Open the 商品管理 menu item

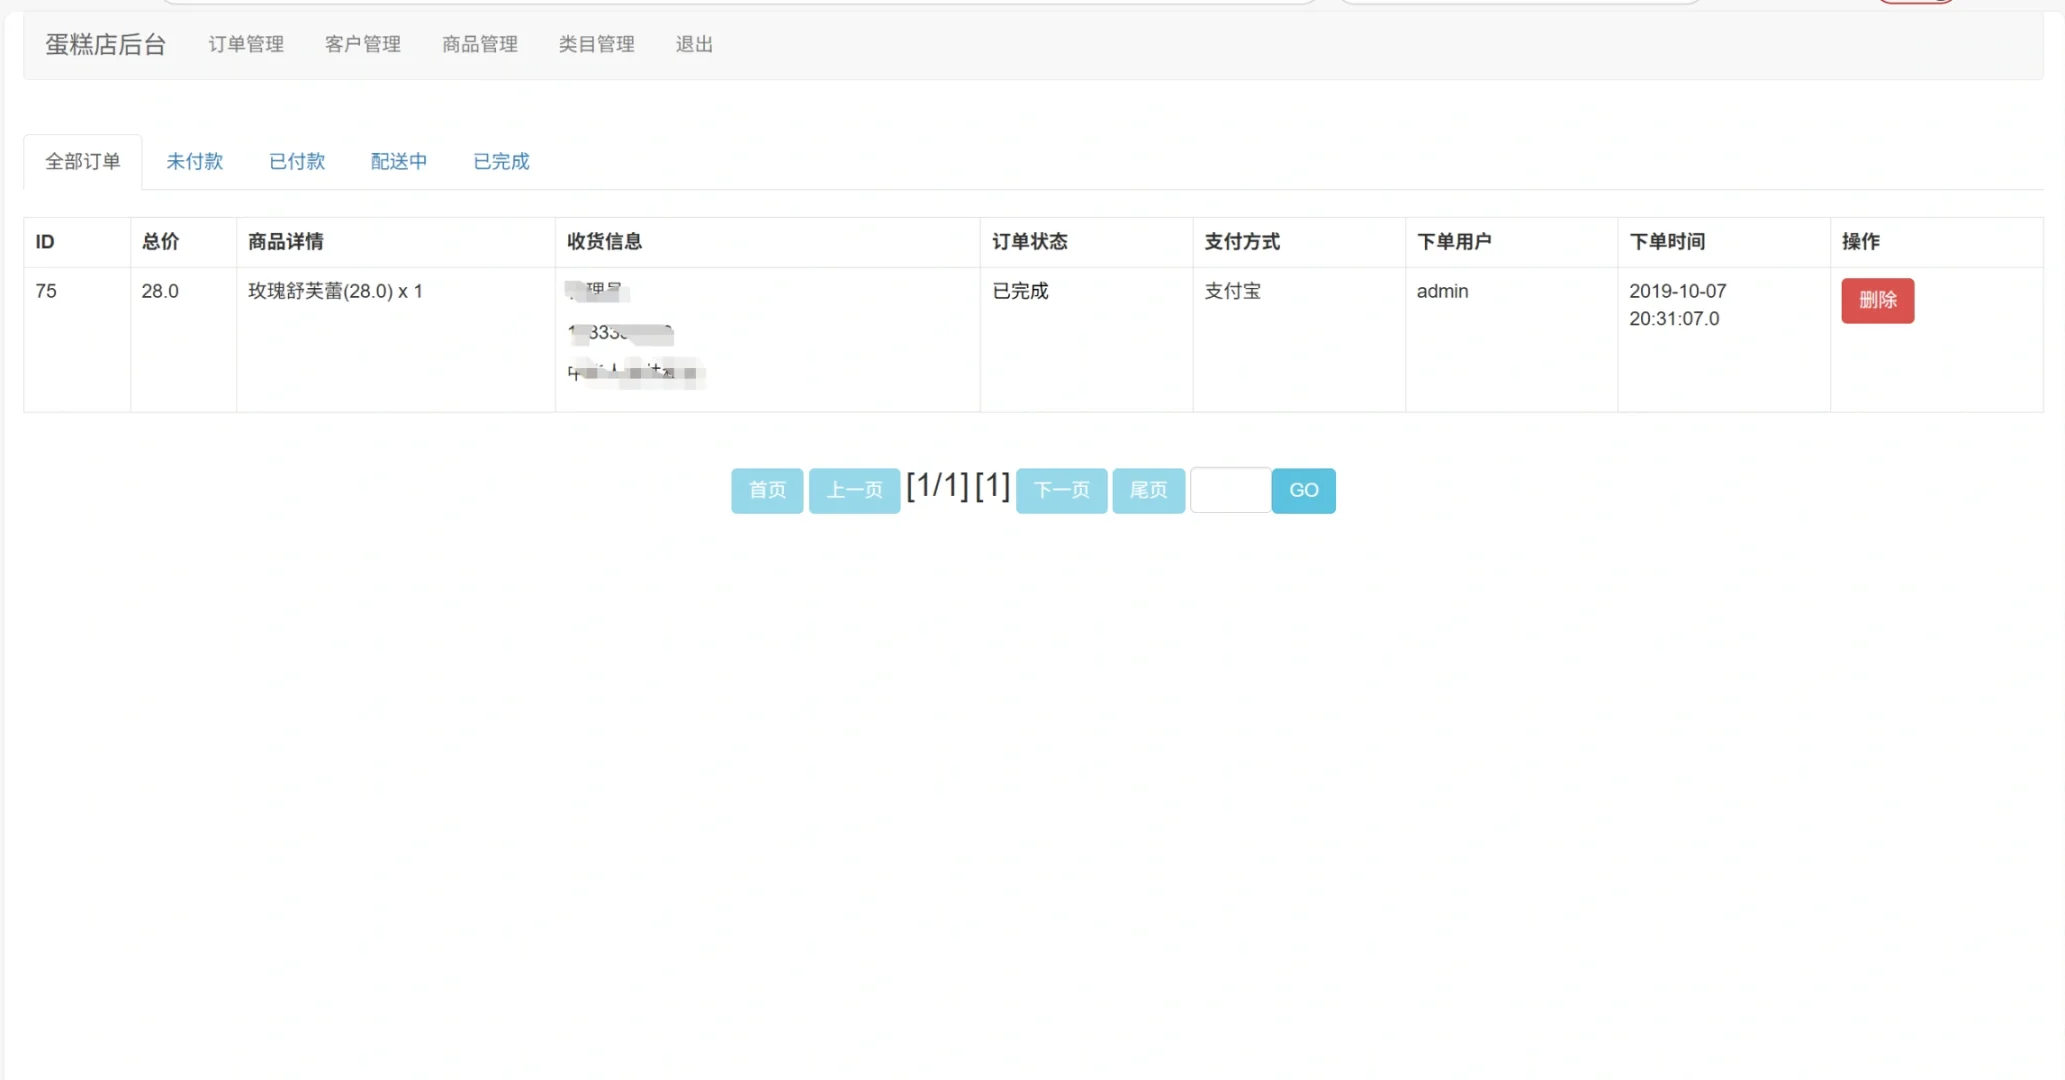pyautogui.click(x=479, y=44)
